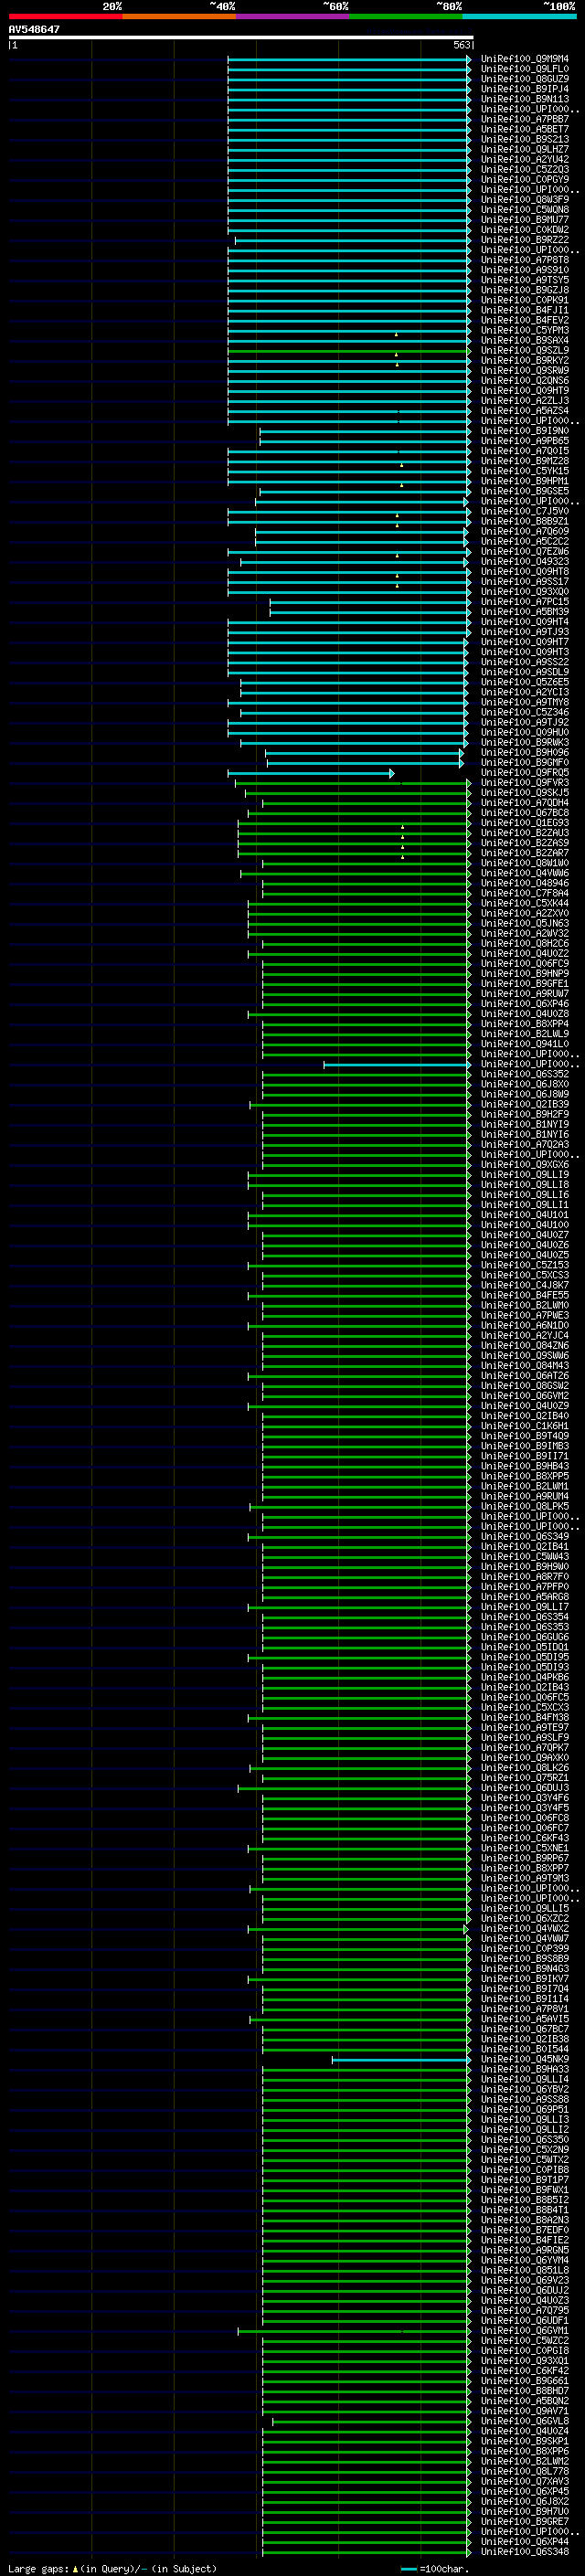Click the short cyan alignment bar for UniRef100_Q9FRQ5

311,773
